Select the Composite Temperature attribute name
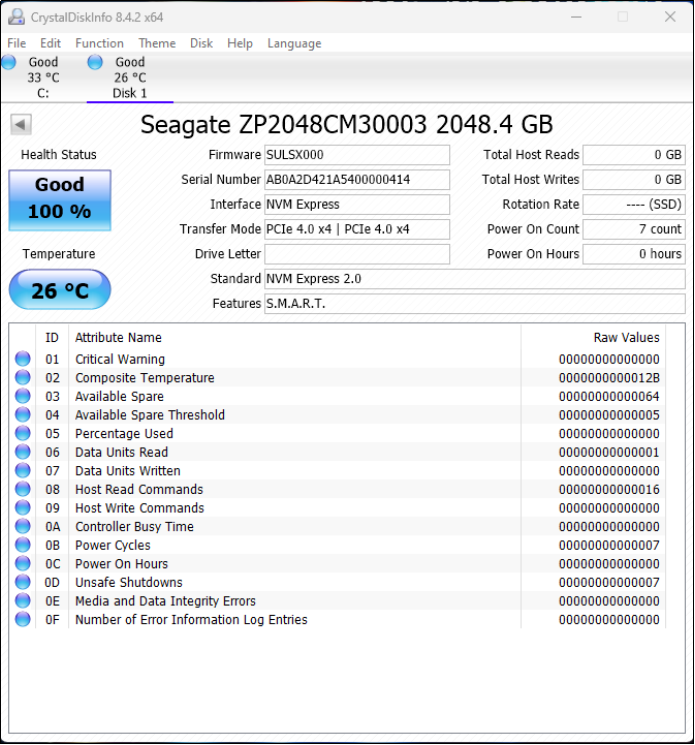The width and height of the screenshot is (695, 745). click(x=145, y=378)
